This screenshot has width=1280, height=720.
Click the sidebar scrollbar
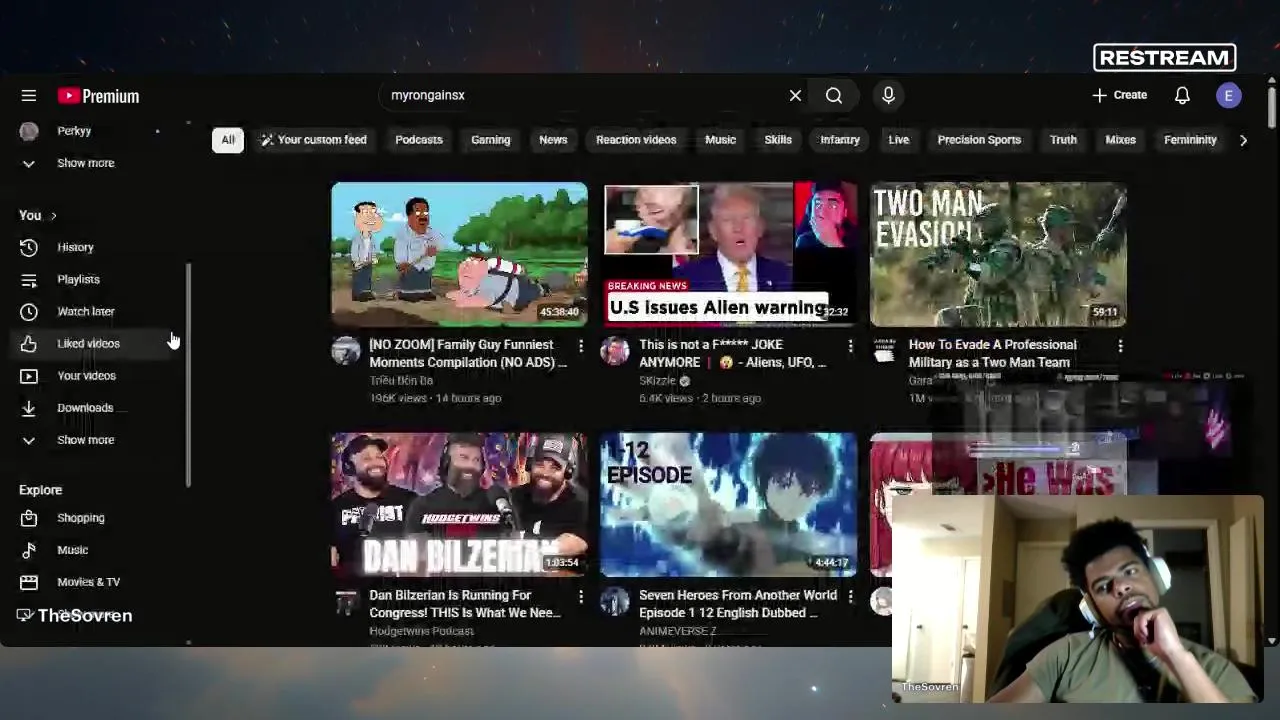[188, 376]
